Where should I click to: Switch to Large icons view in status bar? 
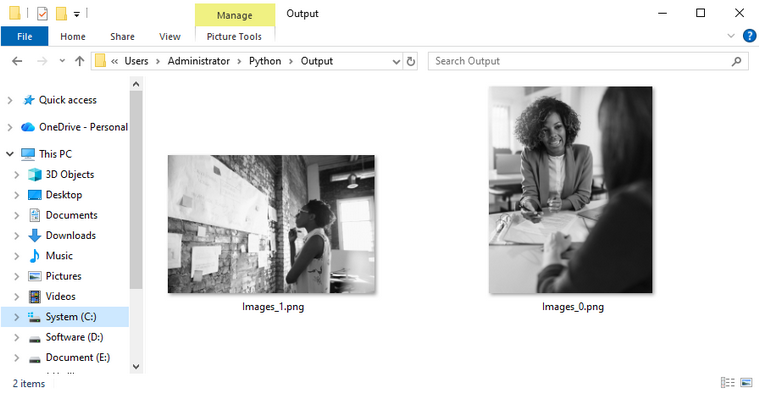pyautogui.click(x=746, y=383)
